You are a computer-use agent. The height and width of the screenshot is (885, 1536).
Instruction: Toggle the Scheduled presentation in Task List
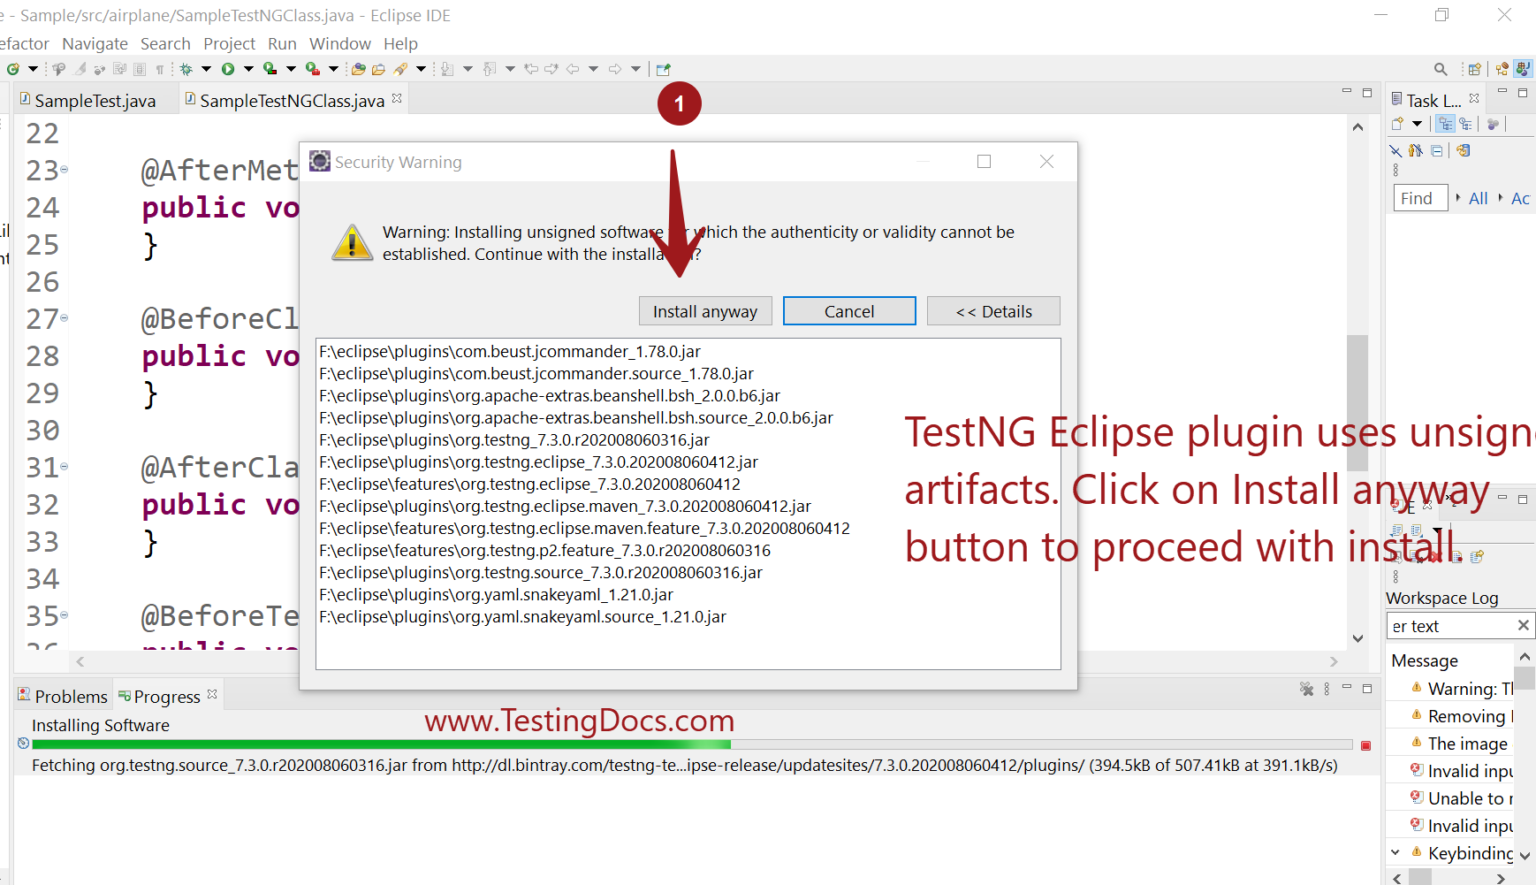point(1467,123)
